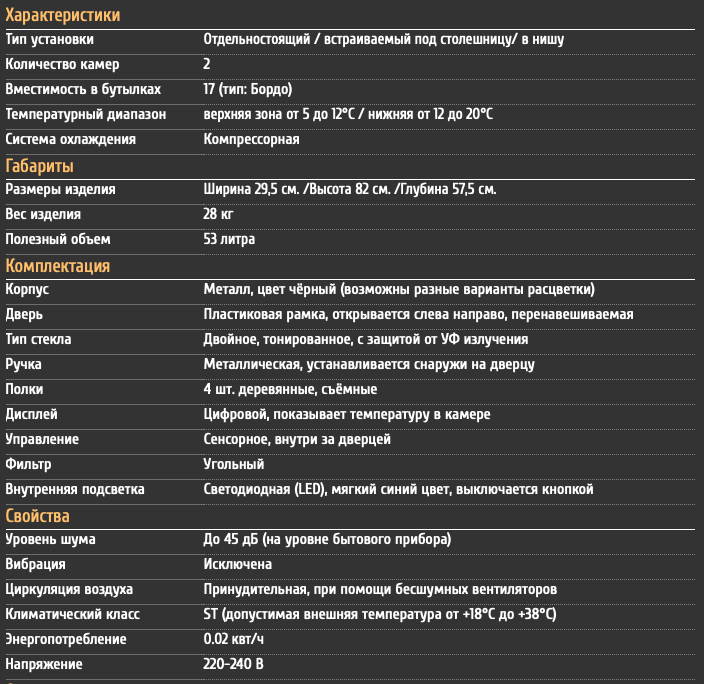
Task: Click the Размеры изделия dimensions value
Action: click(350, 189)
